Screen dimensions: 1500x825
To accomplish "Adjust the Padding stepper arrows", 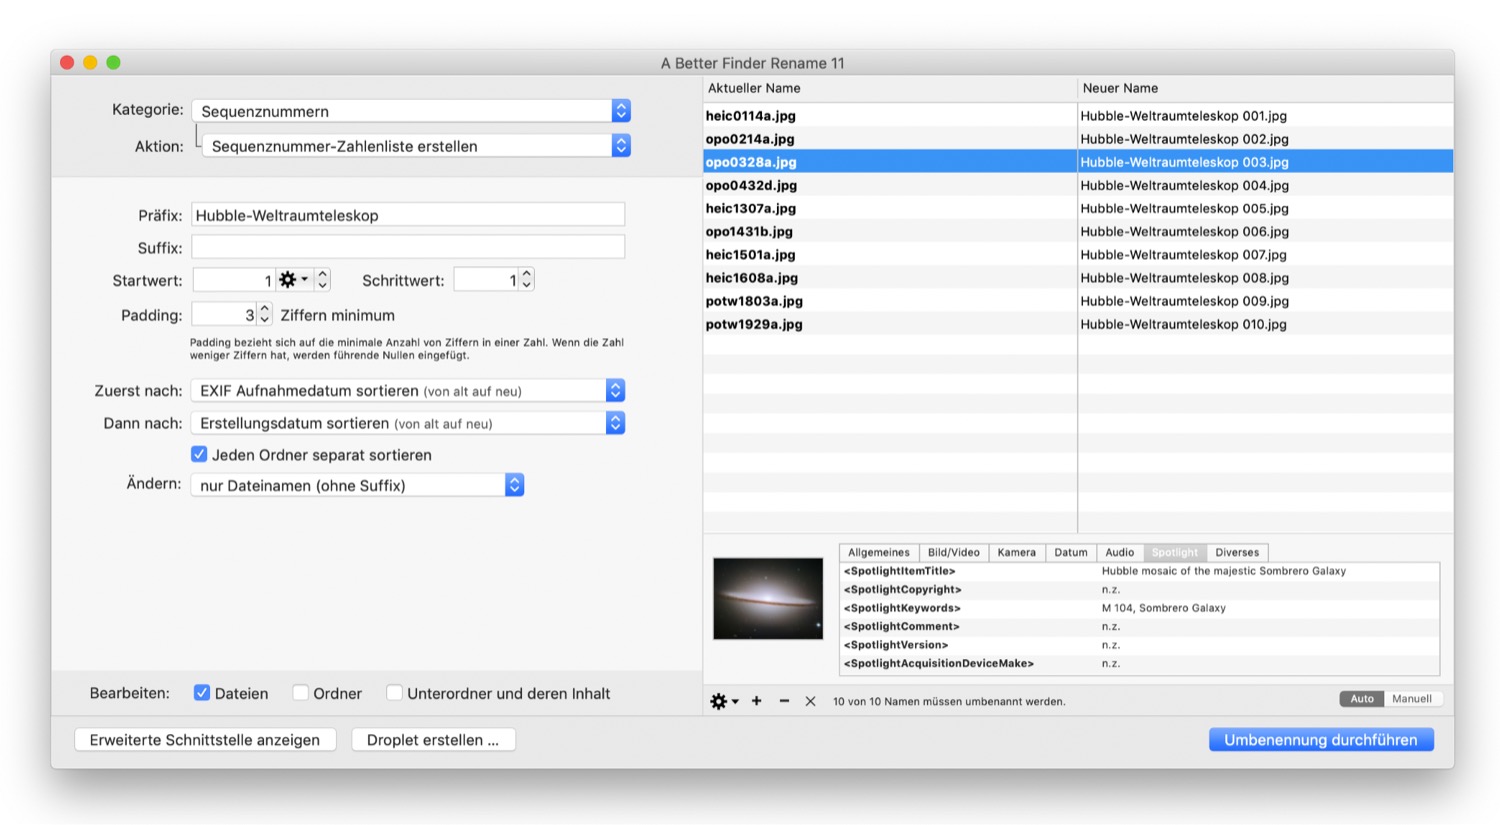I will point(264,314).
